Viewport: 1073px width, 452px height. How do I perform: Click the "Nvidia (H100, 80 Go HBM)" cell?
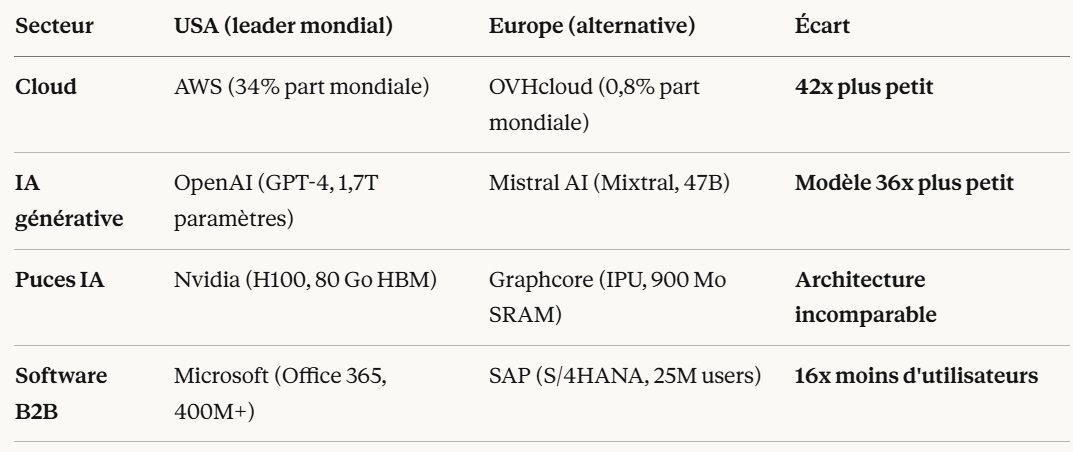[x=305, y=279]
